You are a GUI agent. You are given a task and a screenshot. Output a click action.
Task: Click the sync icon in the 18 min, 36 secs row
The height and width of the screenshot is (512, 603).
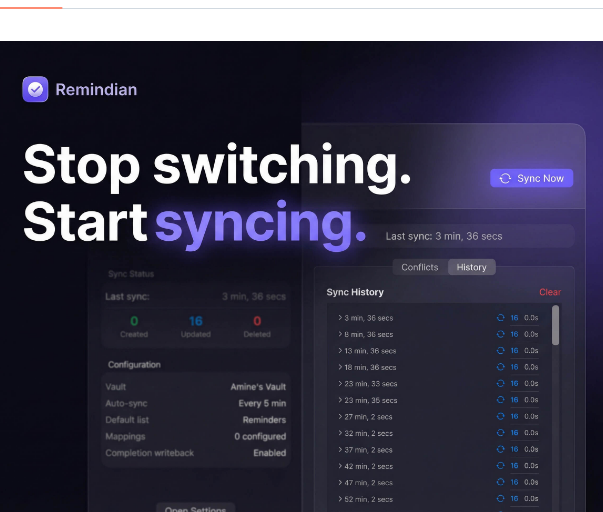point(500,367)
